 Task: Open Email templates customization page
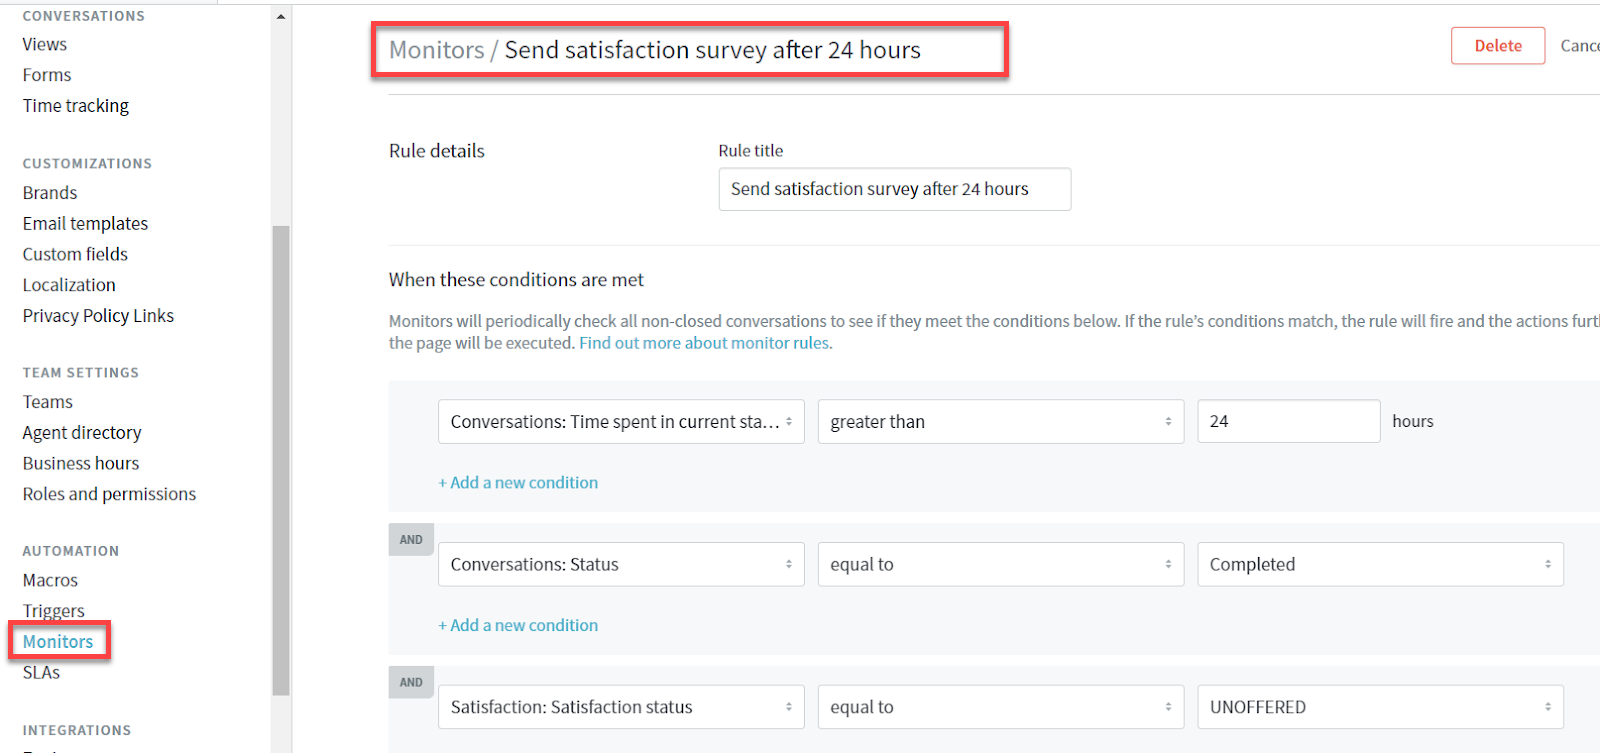point(85,224)
